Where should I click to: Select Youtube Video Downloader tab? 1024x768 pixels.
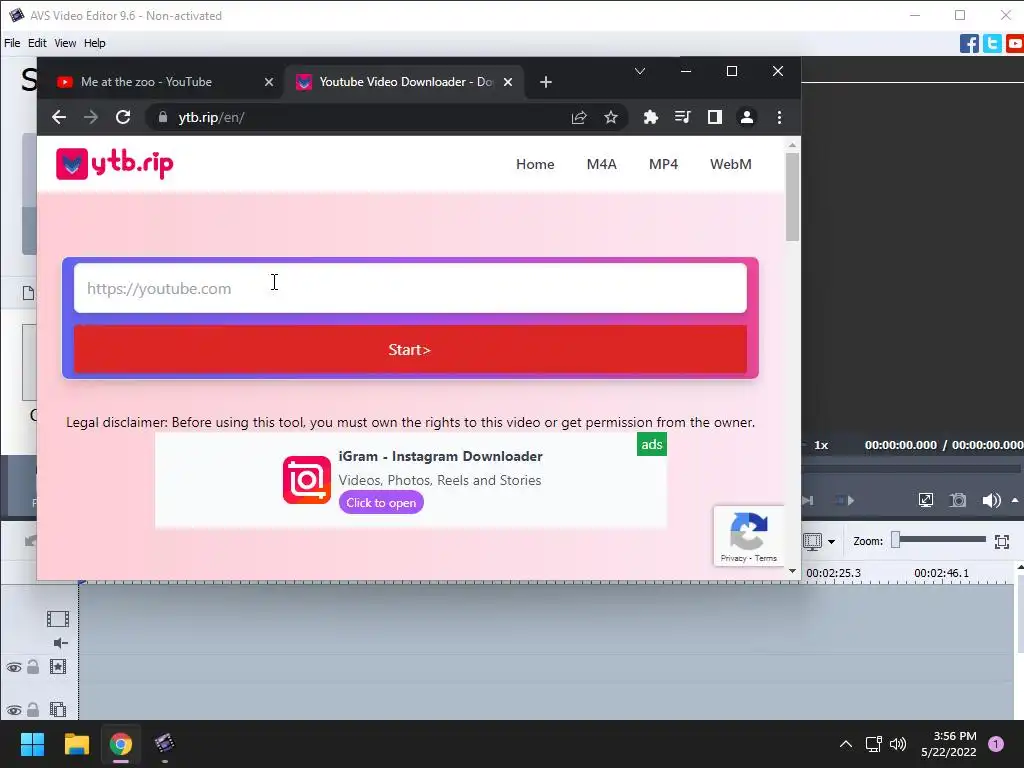(405, 82)
